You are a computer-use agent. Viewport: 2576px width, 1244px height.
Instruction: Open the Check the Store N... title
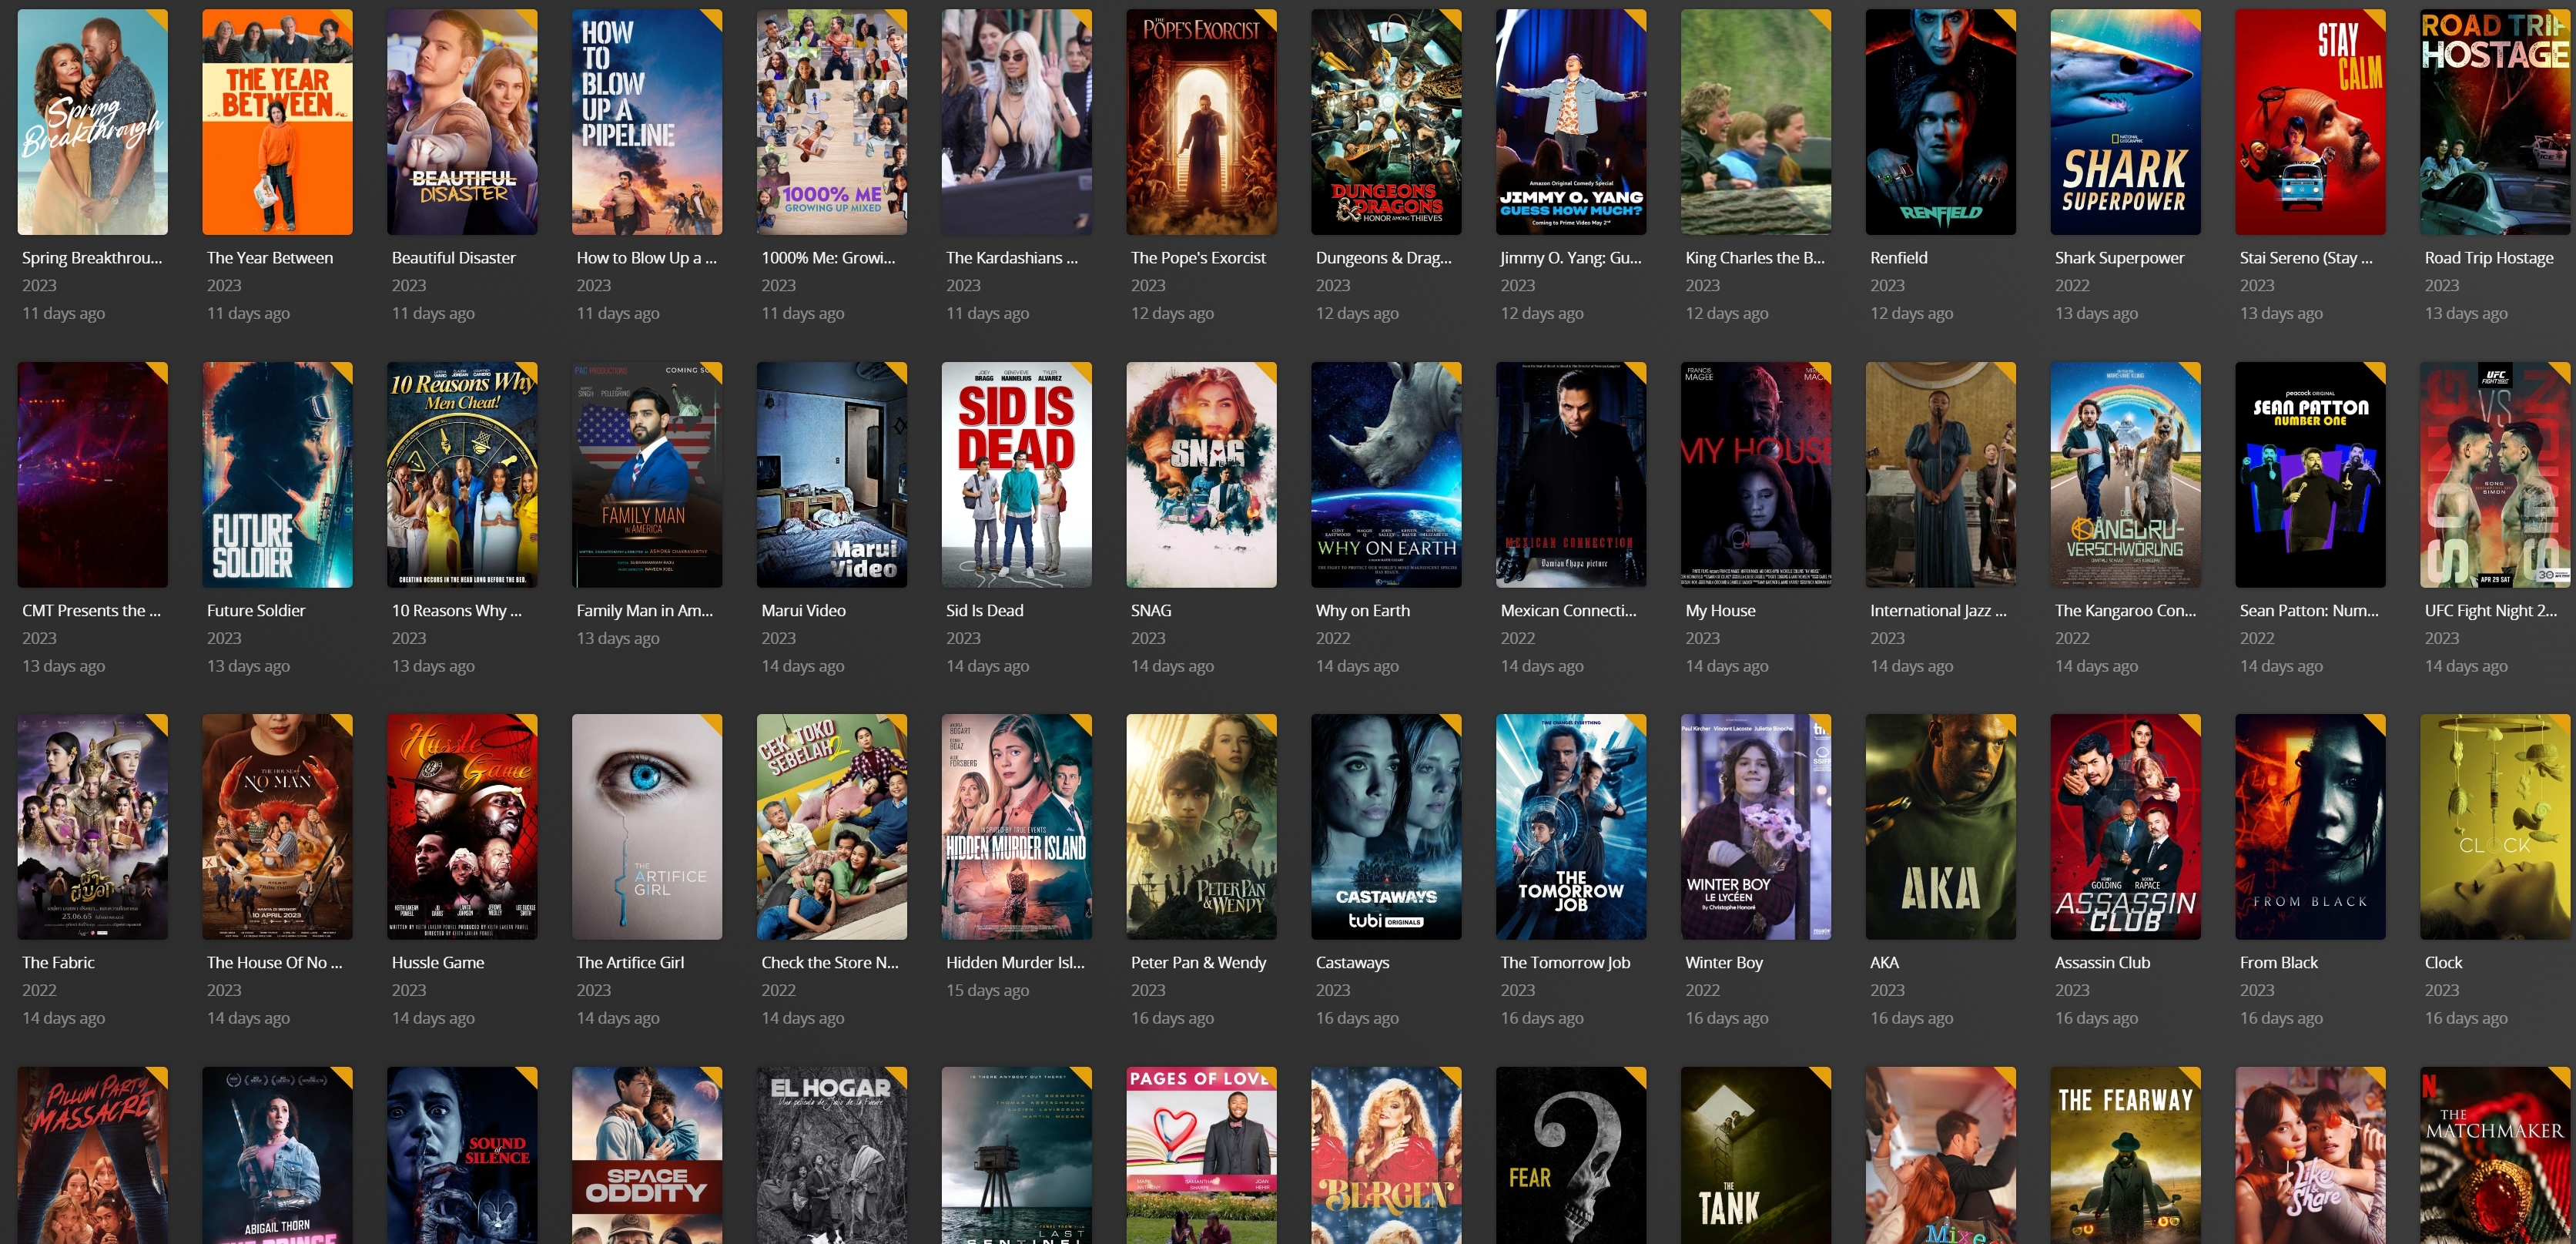point(830,962)
